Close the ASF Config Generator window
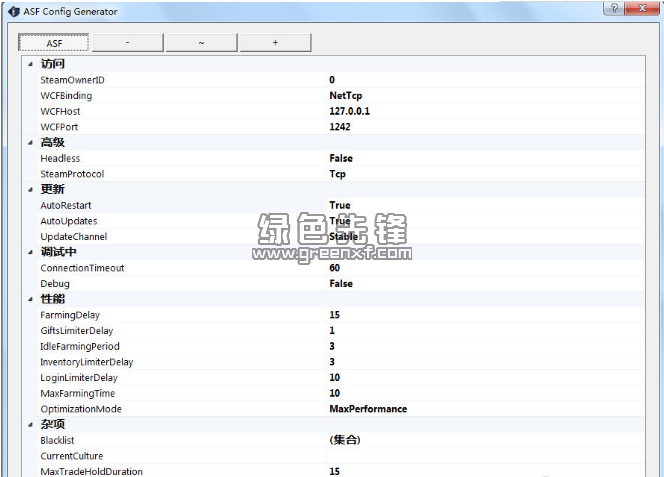 tap(642, 8)
